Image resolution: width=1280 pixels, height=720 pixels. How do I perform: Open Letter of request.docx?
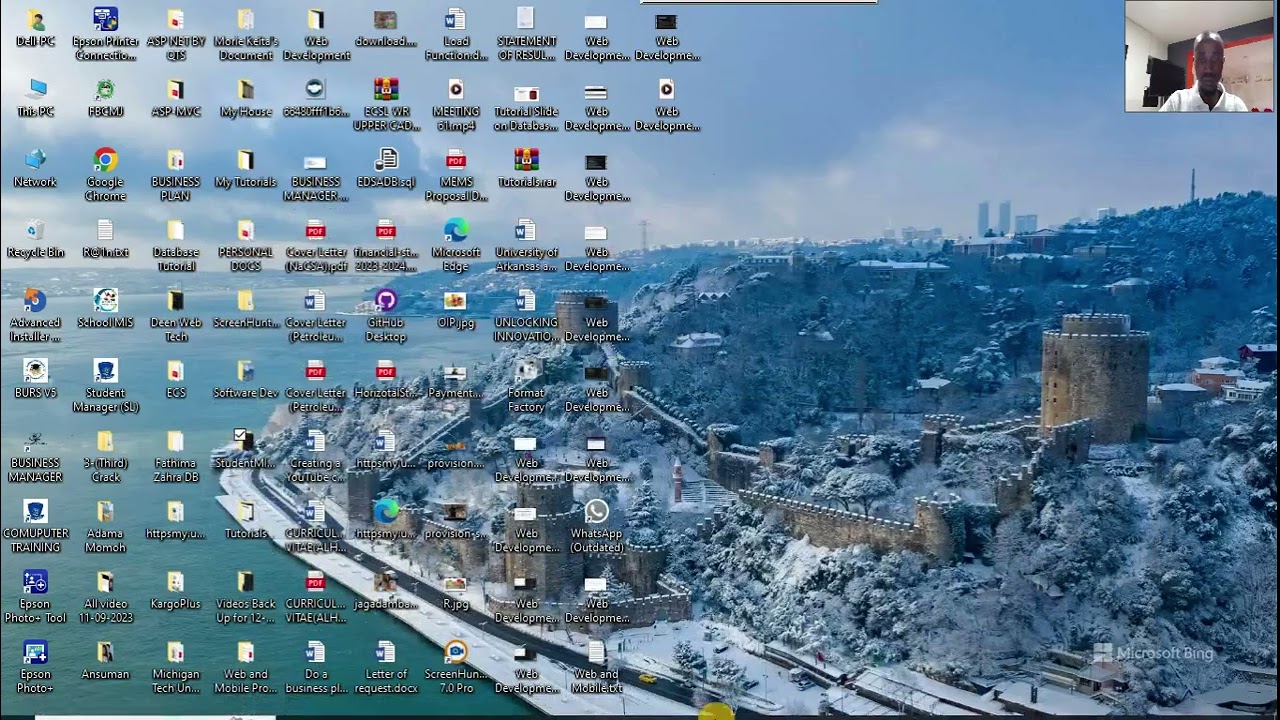click(x=386, y=667)
